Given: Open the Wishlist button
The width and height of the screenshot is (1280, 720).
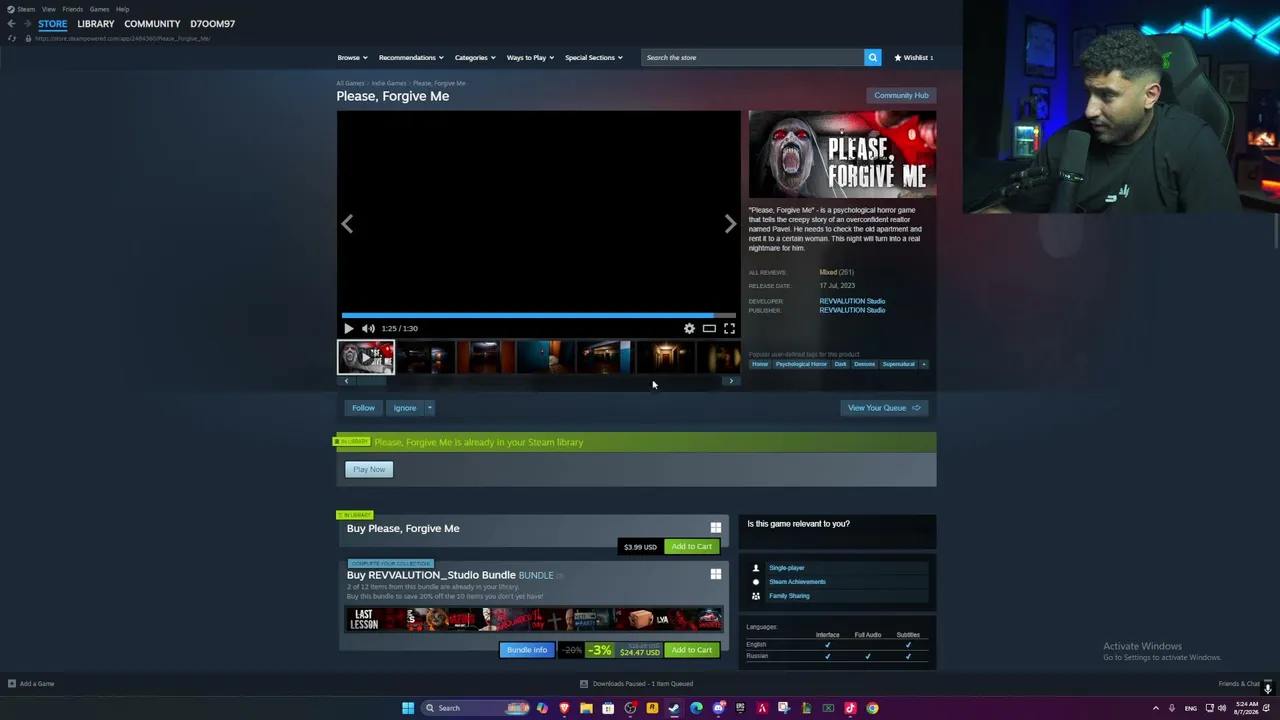Looking at the screenshot, I should pos(914,57).
